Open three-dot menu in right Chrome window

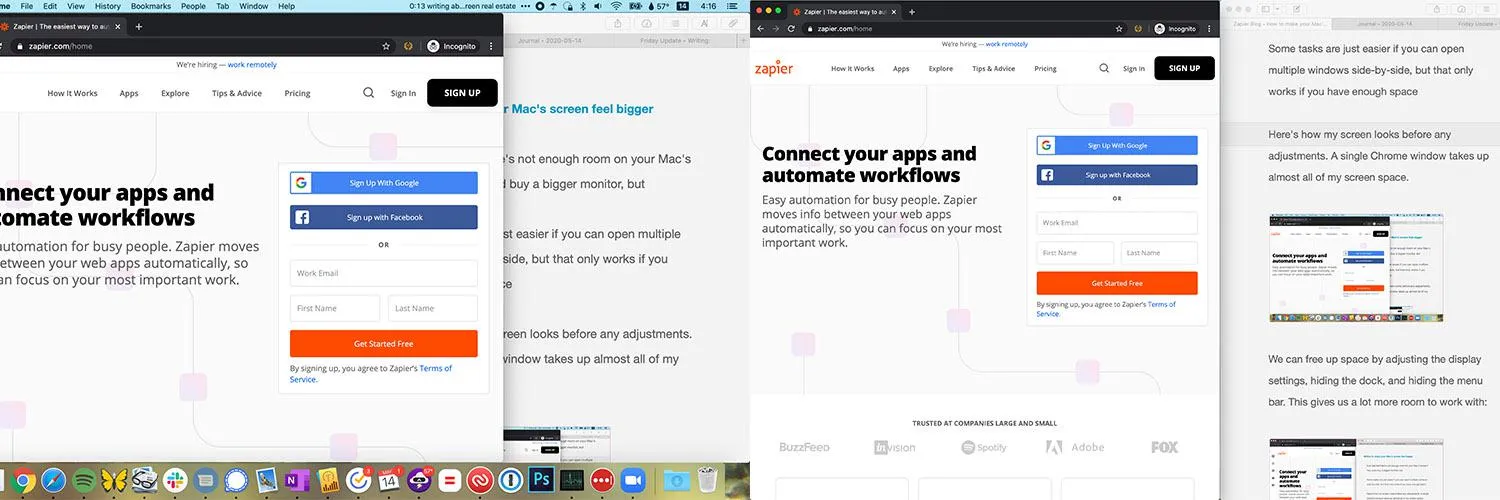tap(1211, 29)
